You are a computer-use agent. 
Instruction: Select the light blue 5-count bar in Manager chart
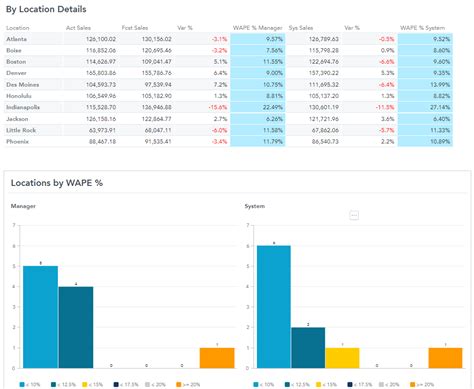tap(40, 317)
